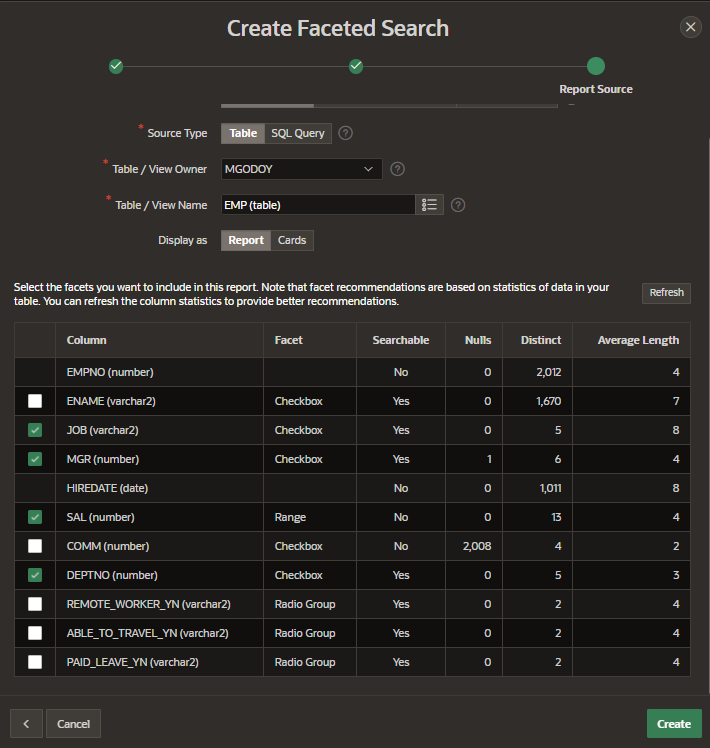The image size is (710, 748).
Task: Select the Report display option
Action: point(245,240)
